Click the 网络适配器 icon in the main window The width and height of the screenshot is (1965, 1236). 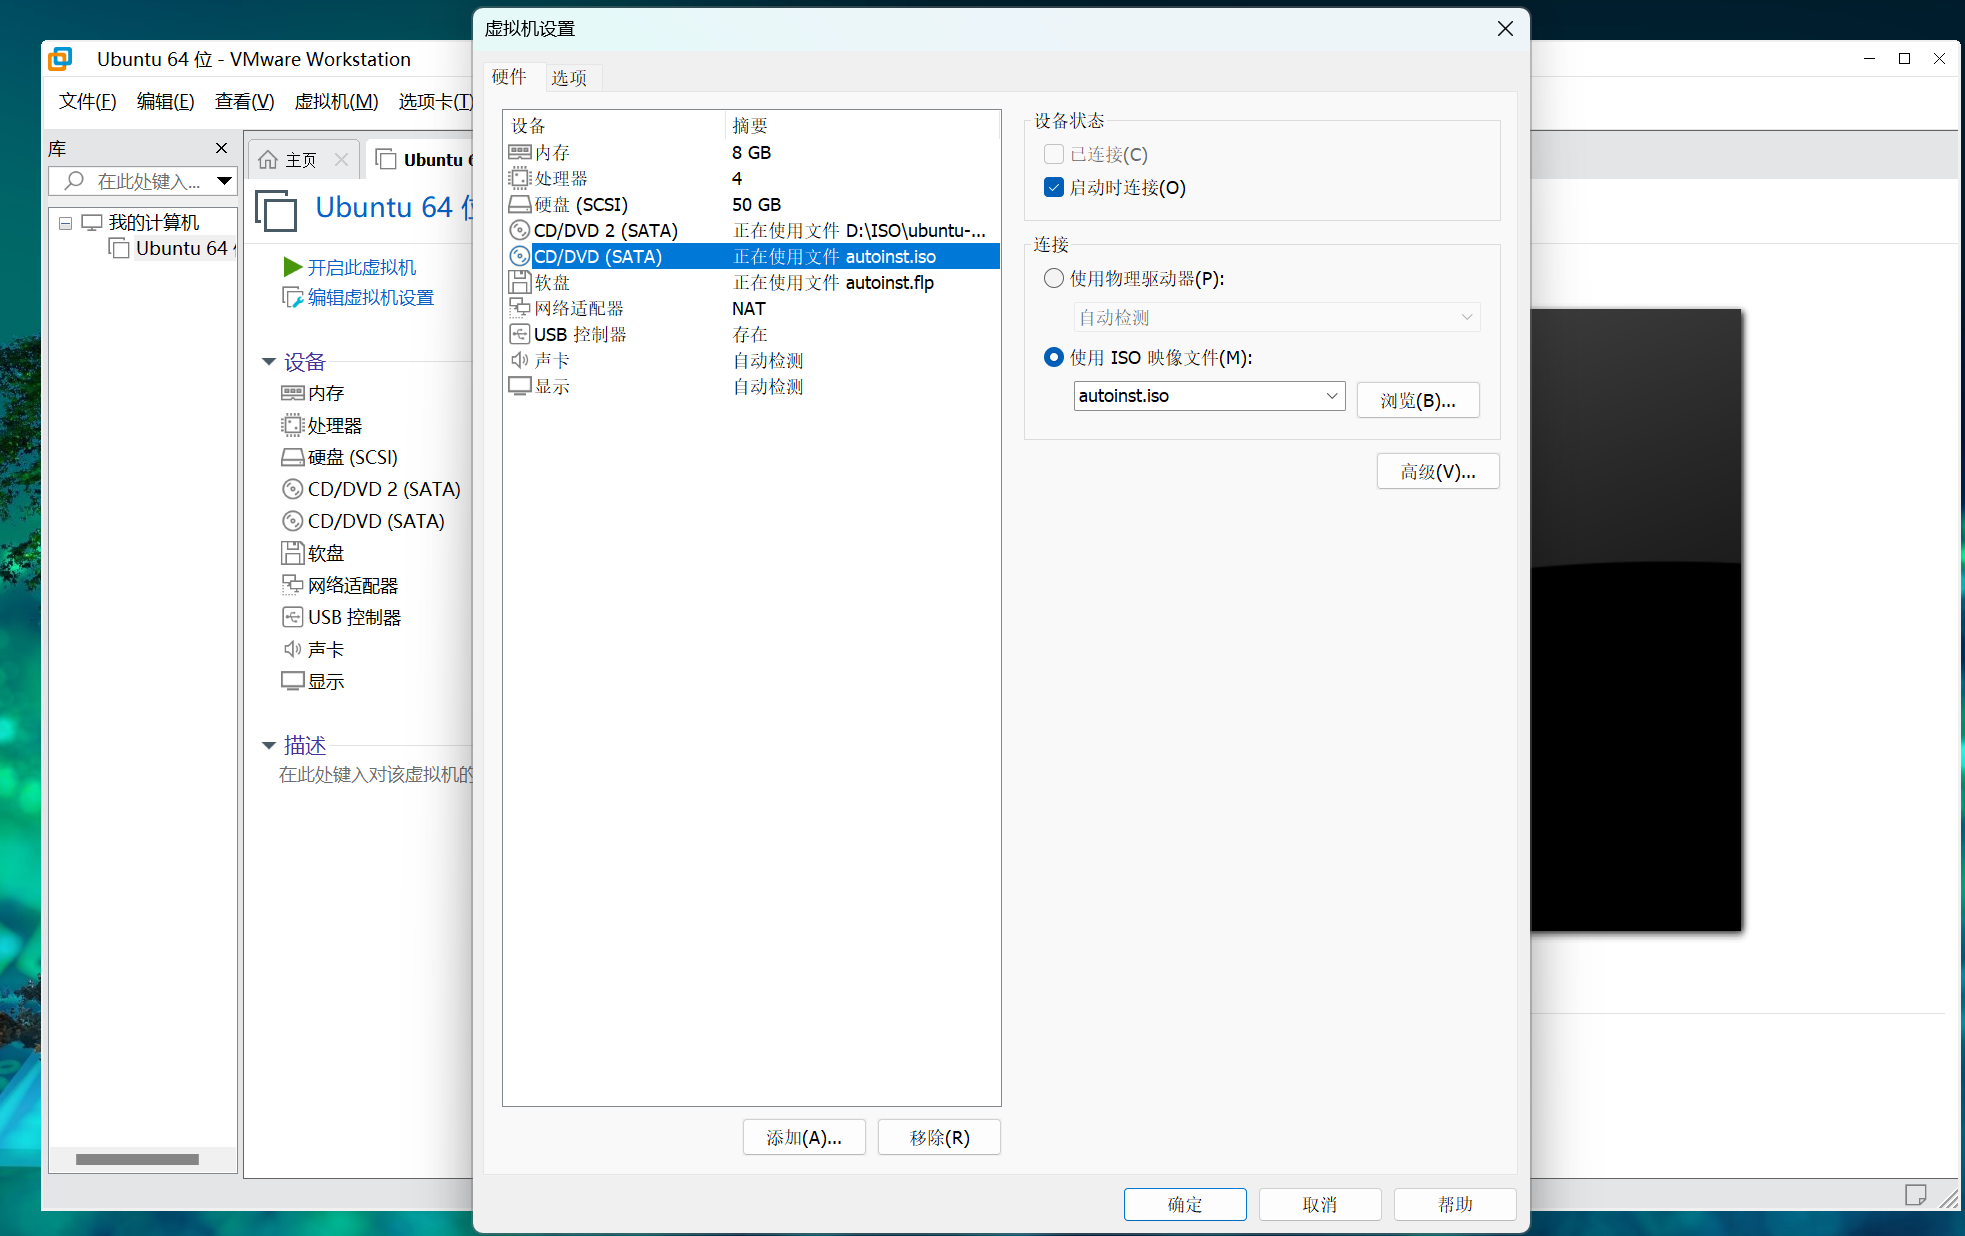coord(292,585)
